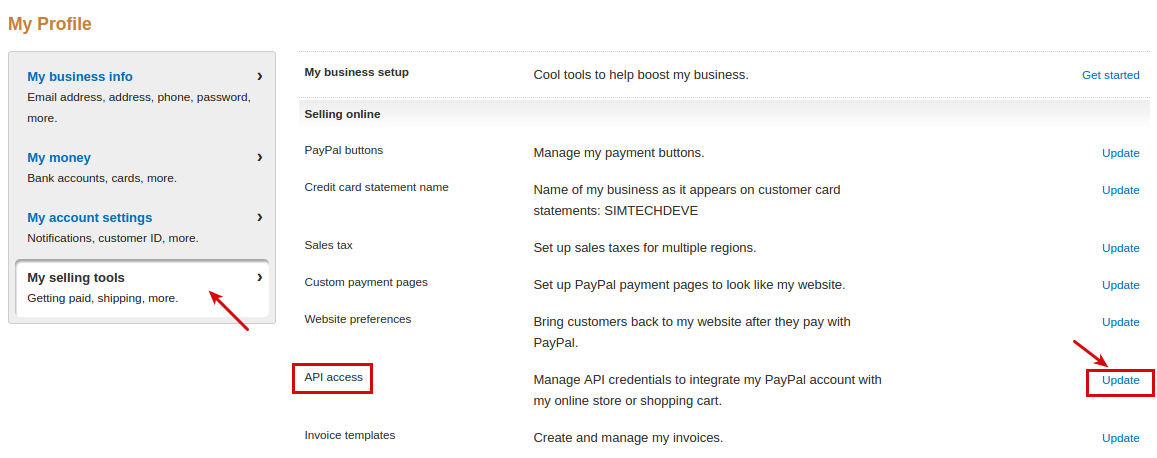Click Update next to Sales tax

click(1120, 249)
